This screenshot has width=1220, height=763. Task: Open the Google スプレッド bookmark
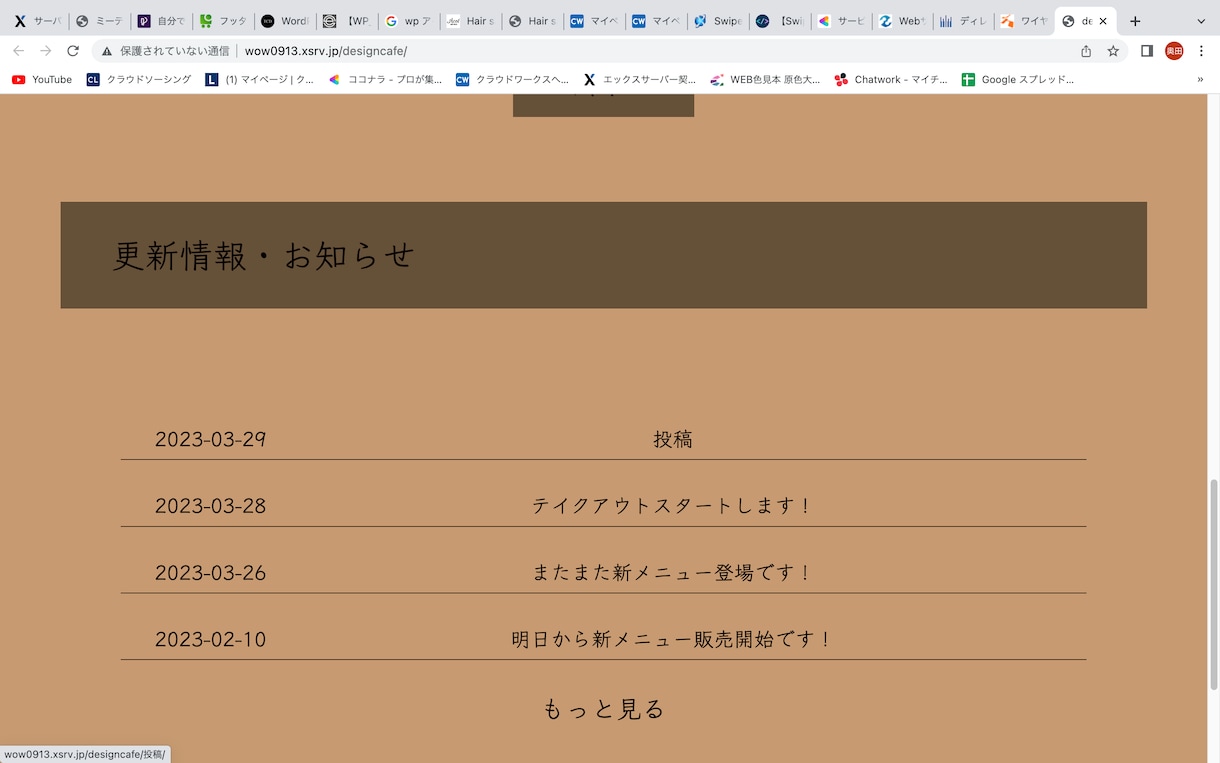(x=1018, y=79)
